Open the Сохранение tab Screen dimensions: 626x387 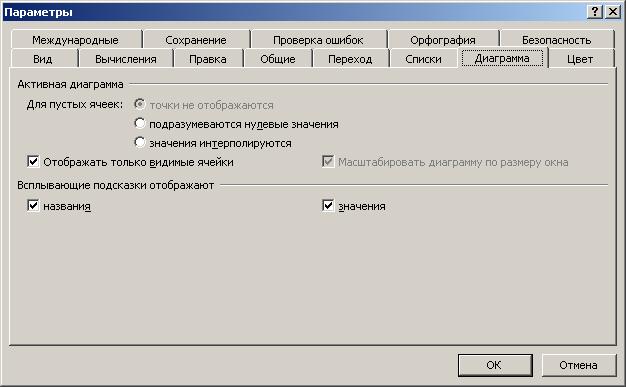(196, 40)
